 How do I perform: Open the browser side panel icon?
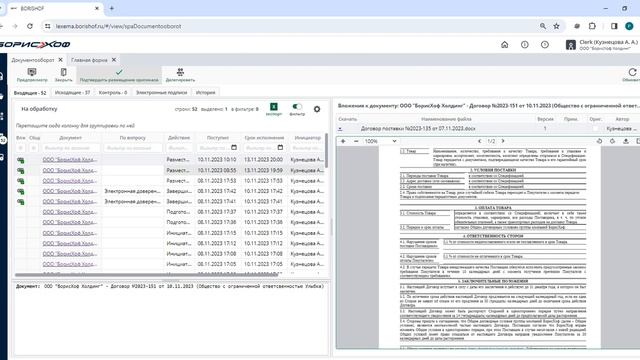click(614, 26)
